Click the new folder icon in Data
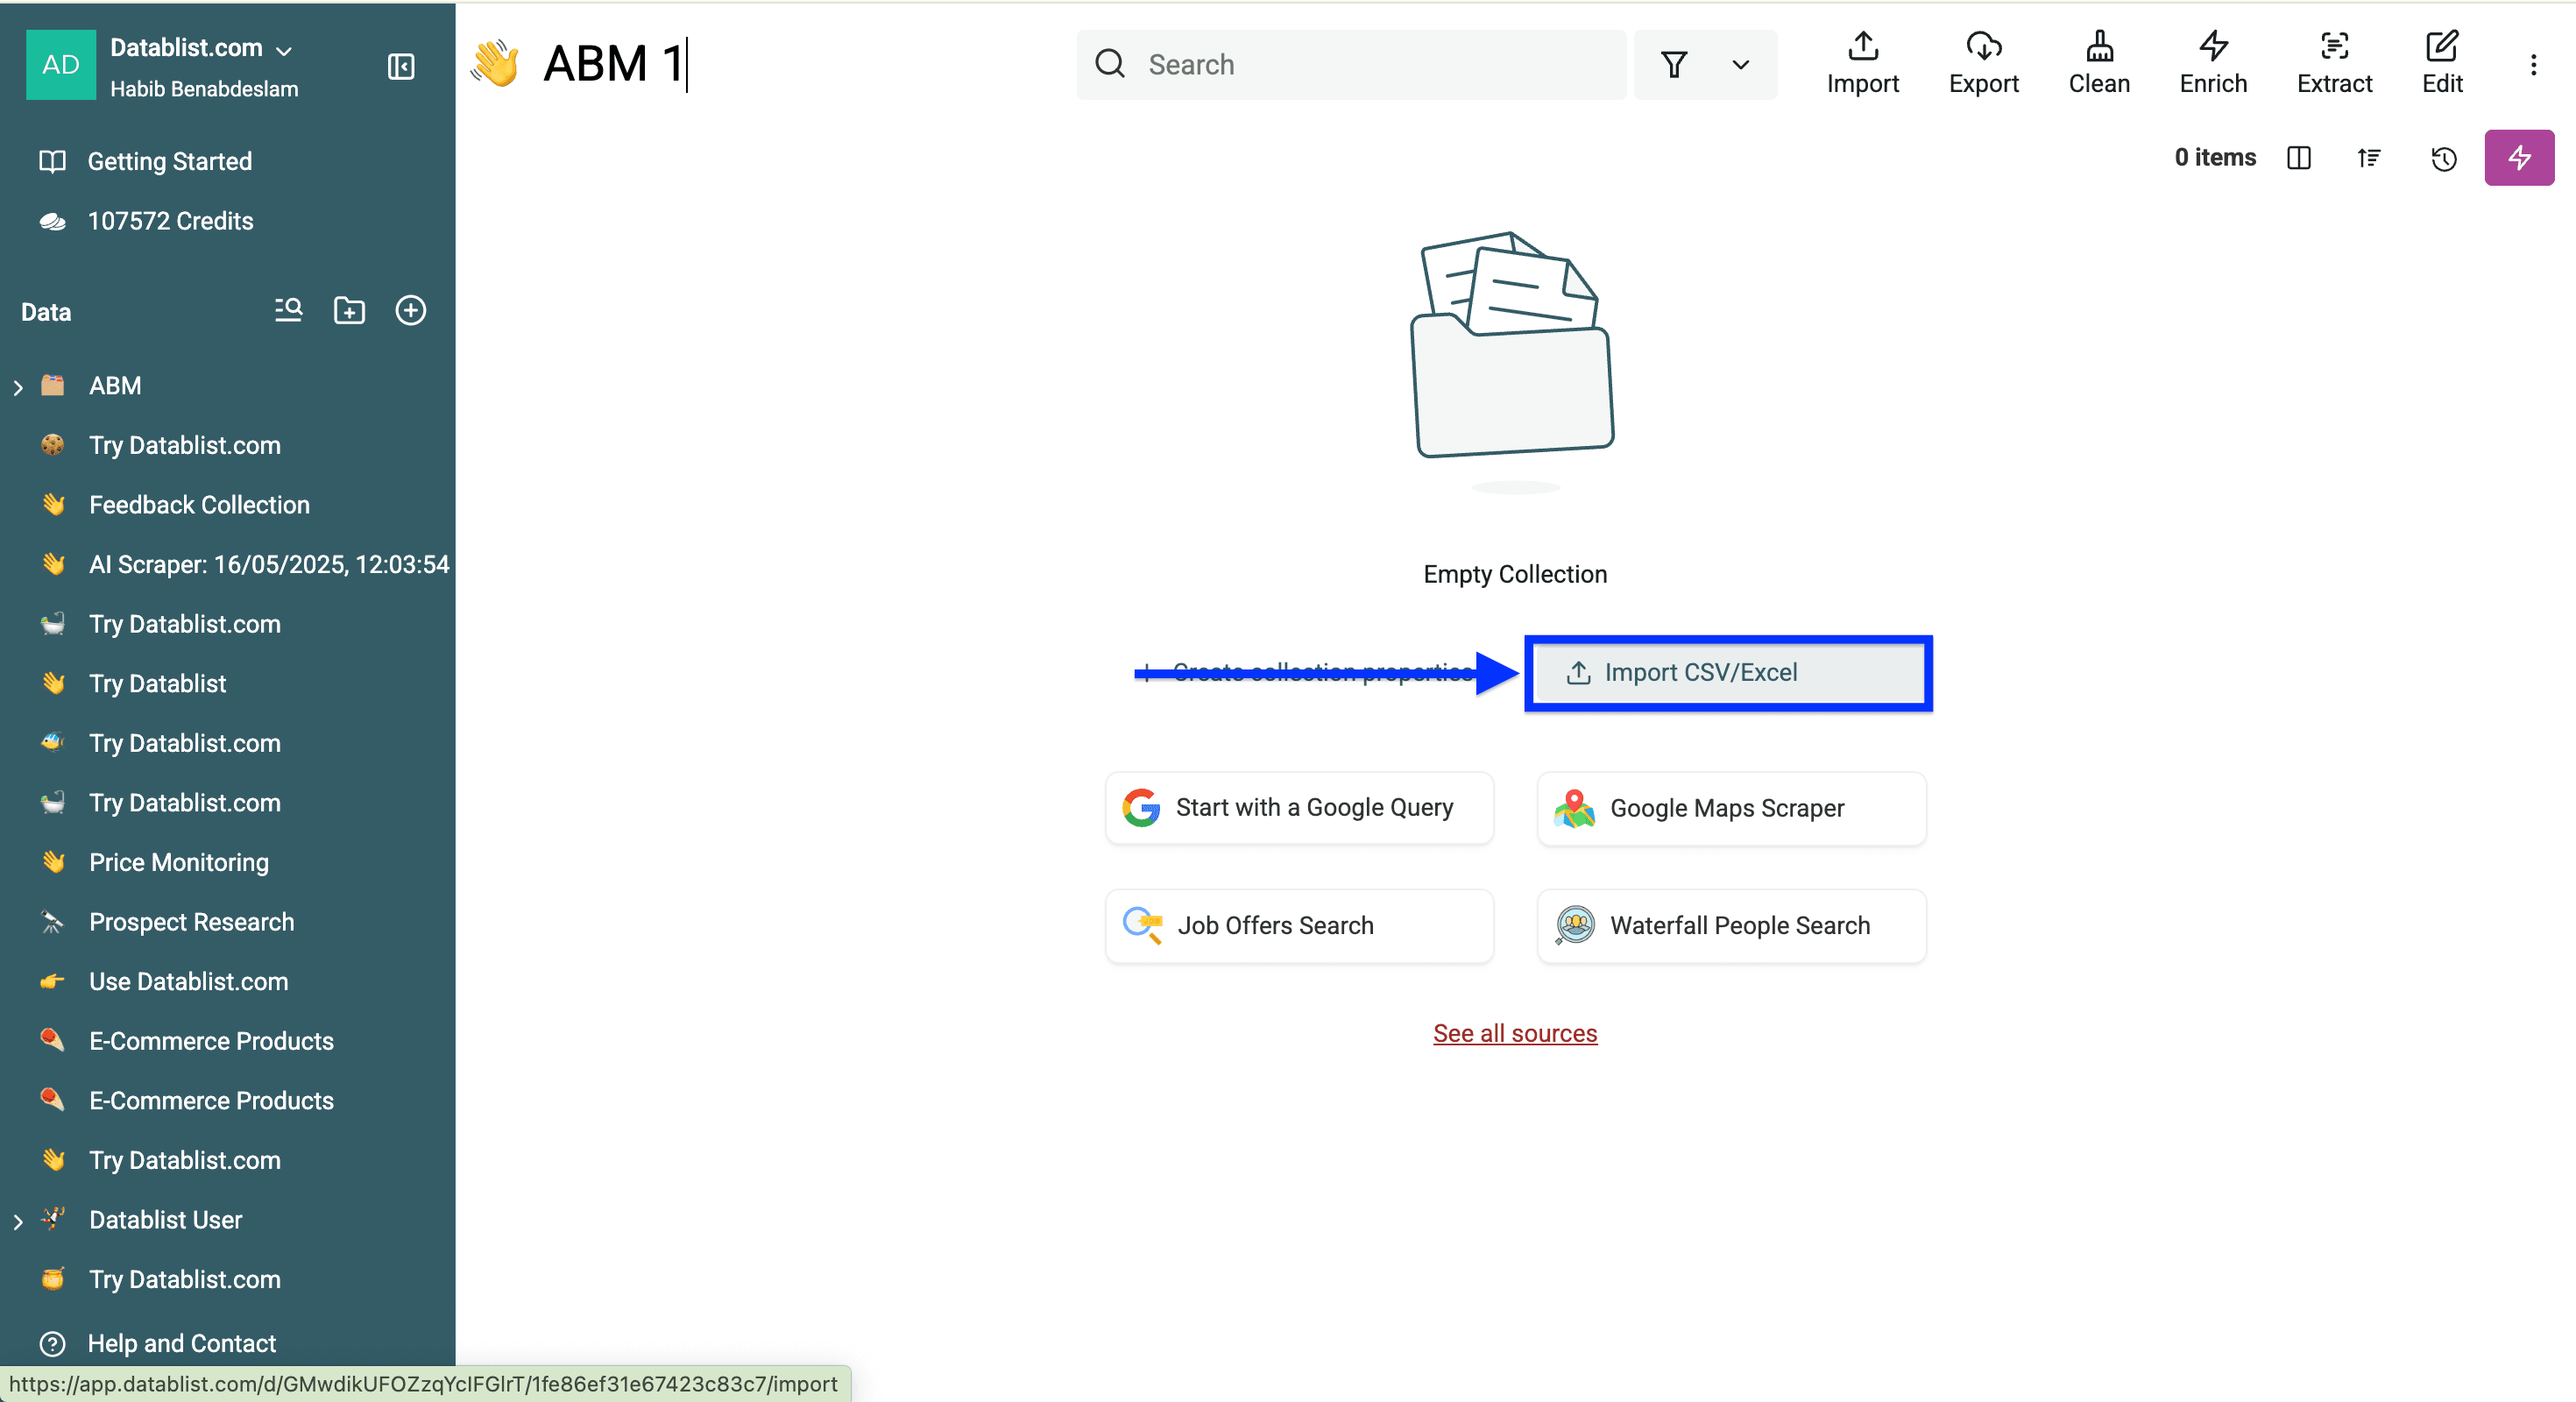The image size is (2576, 1402). 349,311
